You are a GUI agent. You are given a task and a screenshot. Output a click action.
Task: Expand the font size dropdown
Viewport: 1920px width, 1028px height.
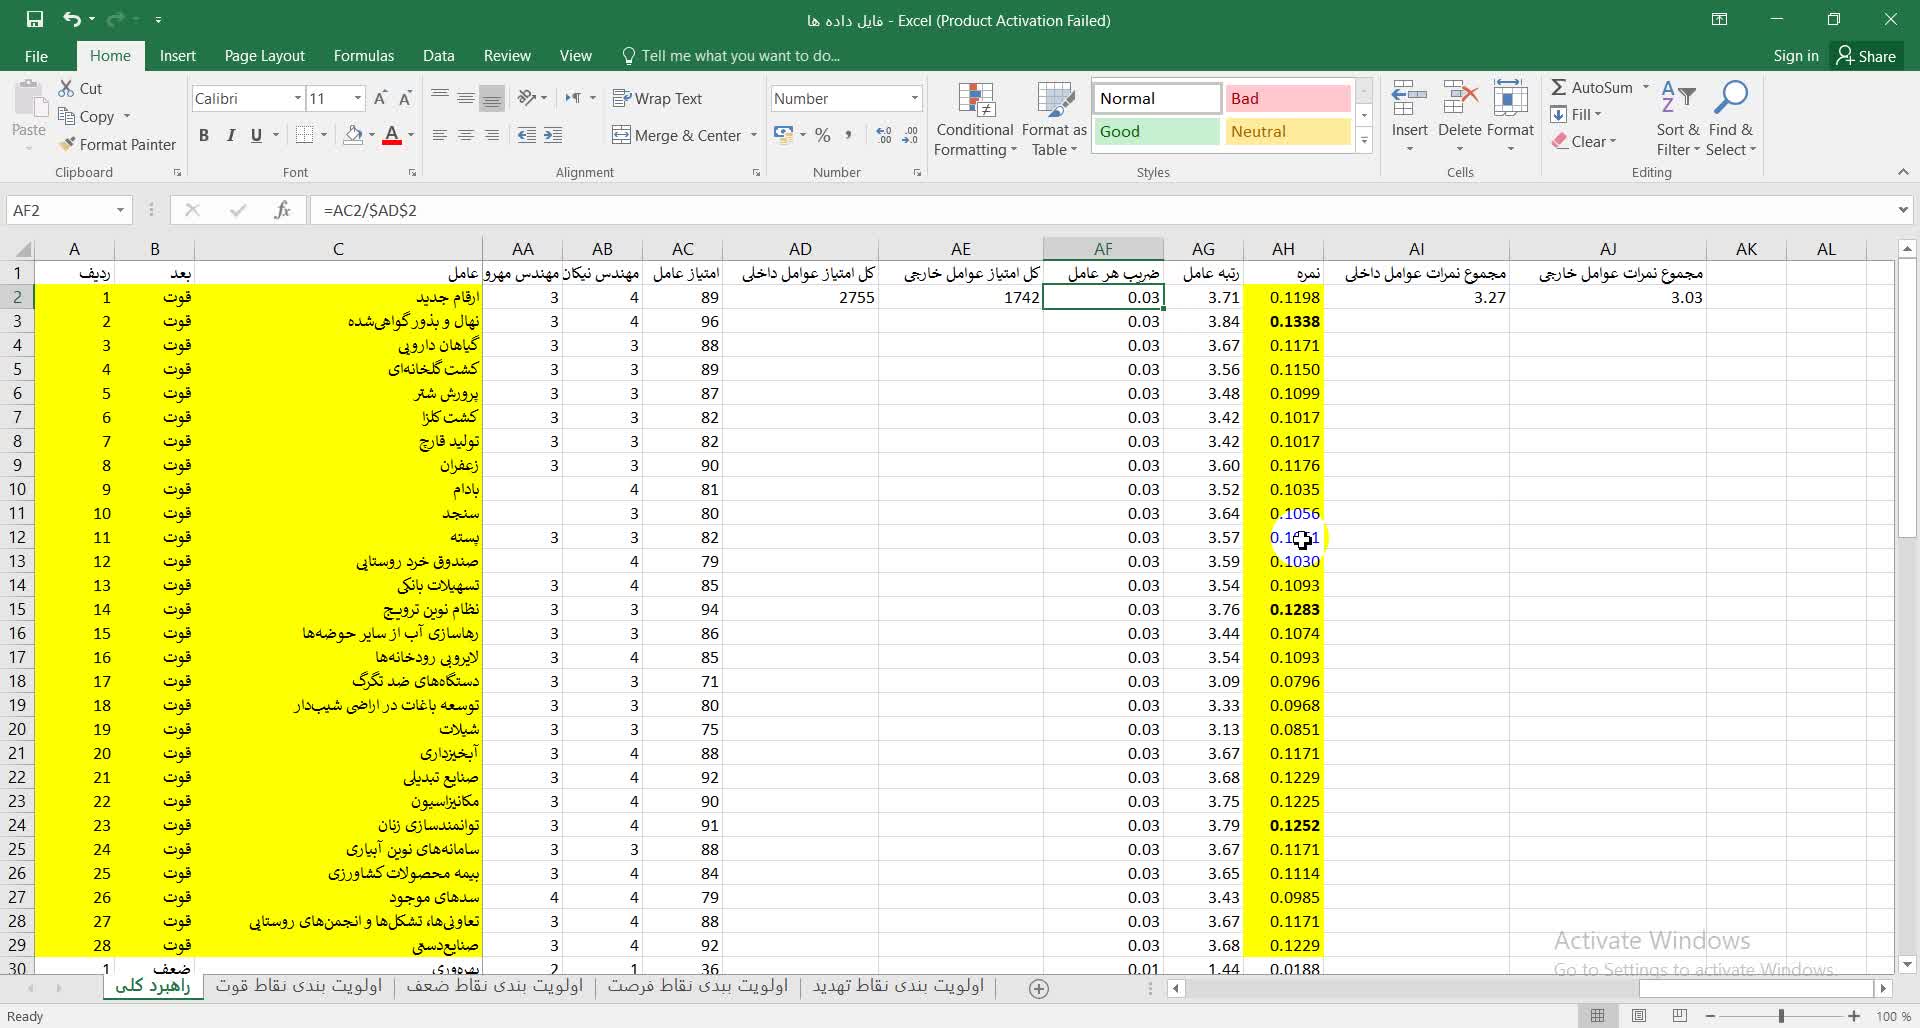357,98
